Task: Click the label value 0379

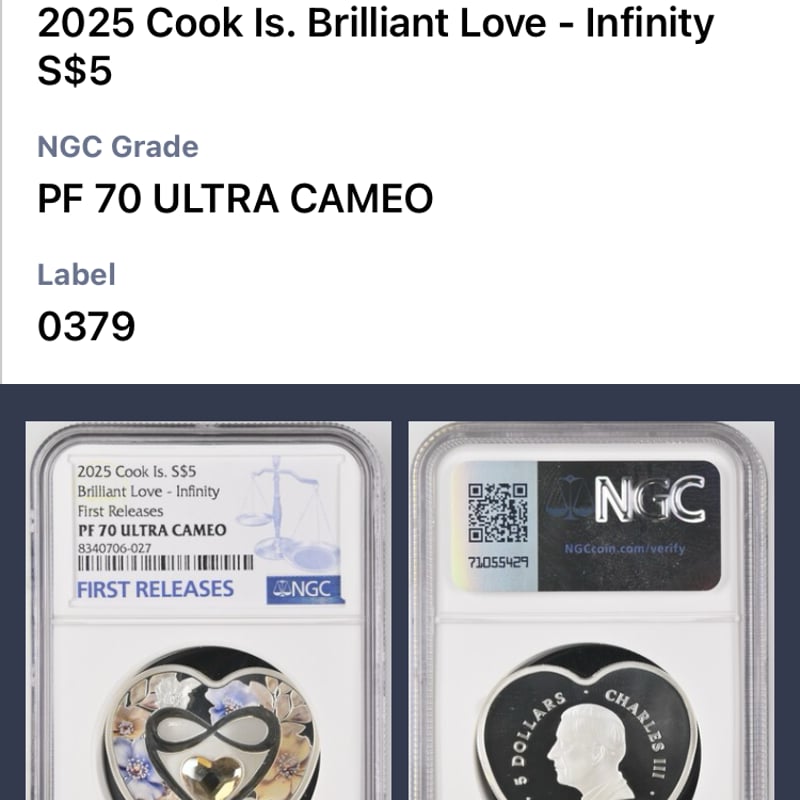Action: coord(86,326)
